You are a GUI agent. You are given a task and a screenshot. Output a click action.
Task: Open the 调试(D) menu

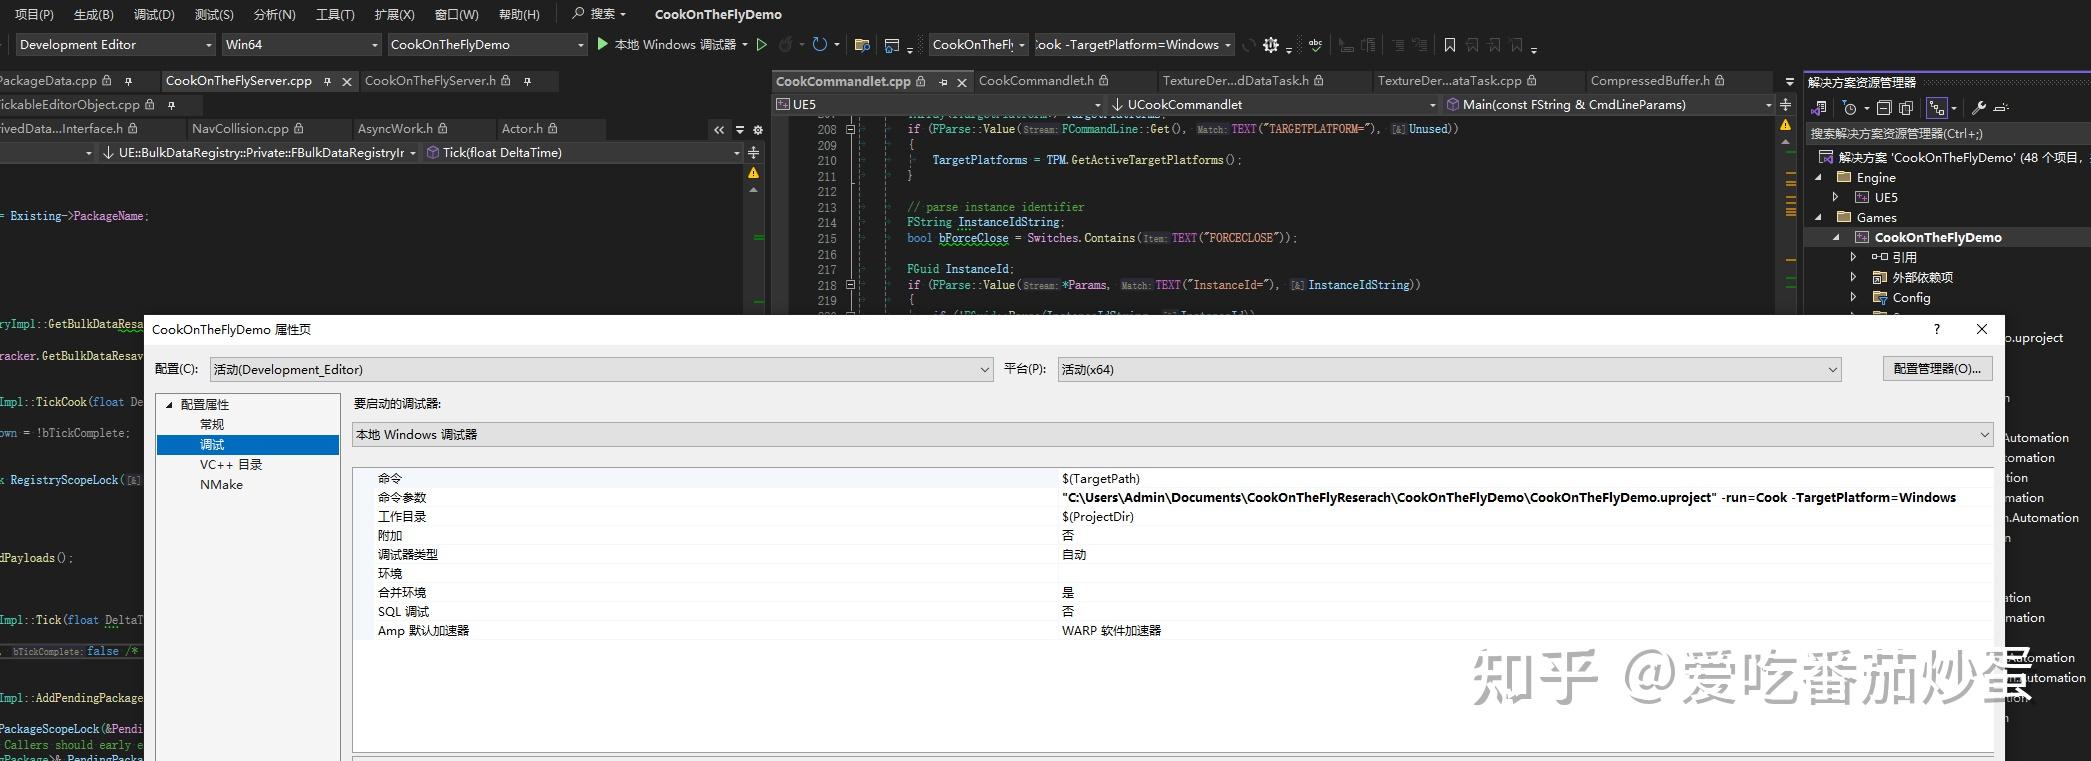[x=153, y=14]
